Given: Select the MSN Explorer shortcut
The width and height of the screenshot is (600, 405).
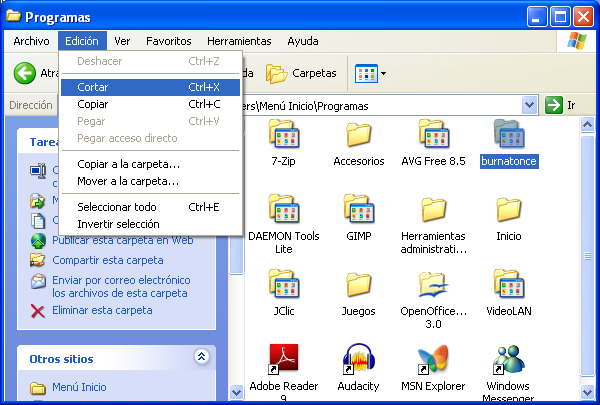Looking at the screenshot, I should click(x=433, y=361).
